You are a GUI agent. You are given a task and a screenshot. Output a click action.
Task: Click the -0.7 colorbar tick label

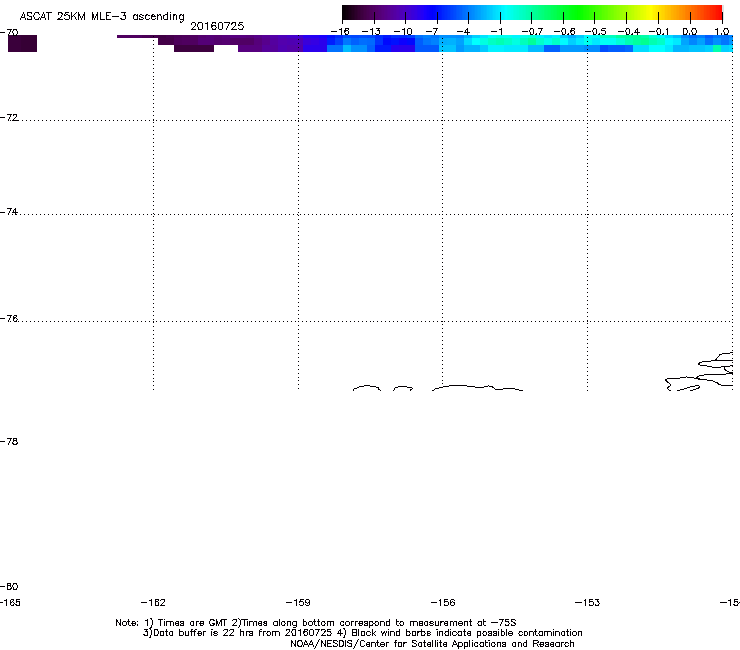[532, 32]
